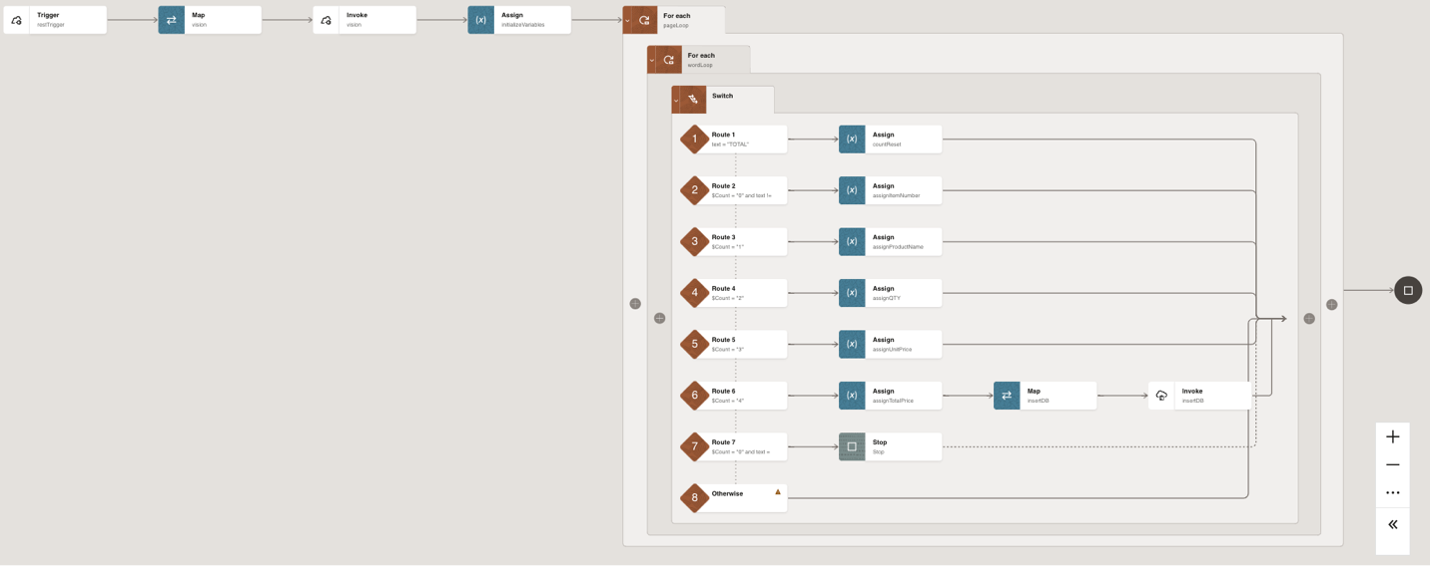
Task: Click the Stop action icon
Action: (x=852, y=446)
